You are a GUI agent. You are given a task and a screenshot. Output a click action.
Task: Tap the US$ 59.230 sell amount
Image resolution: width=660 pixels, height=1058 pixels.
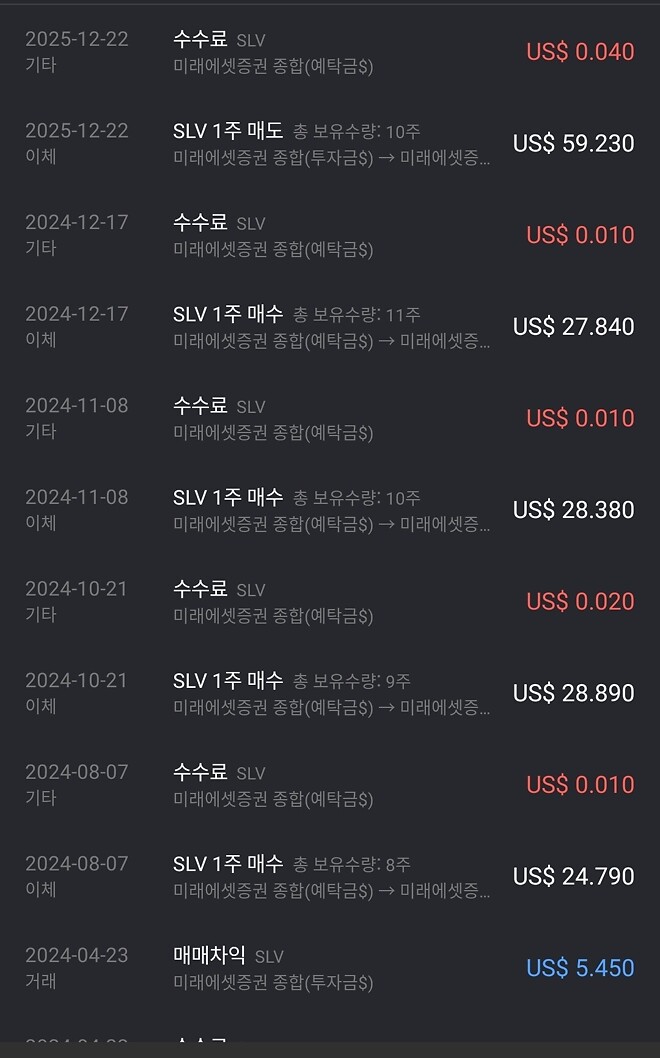[573, 143]
